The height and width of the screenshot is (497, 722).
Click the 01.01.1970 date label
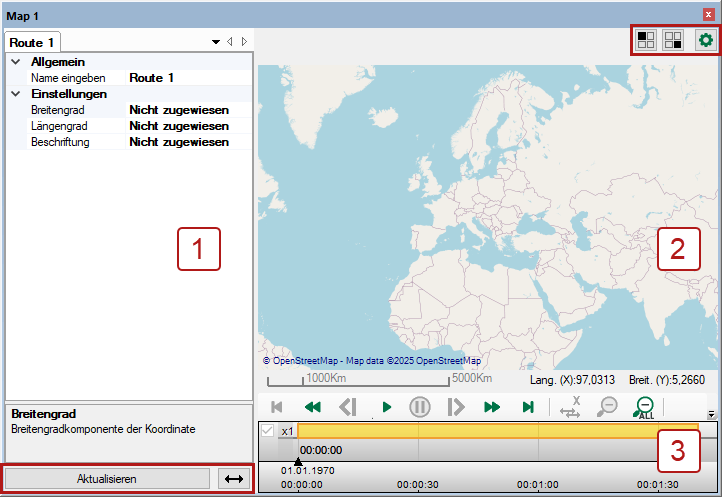coord(308,471)
